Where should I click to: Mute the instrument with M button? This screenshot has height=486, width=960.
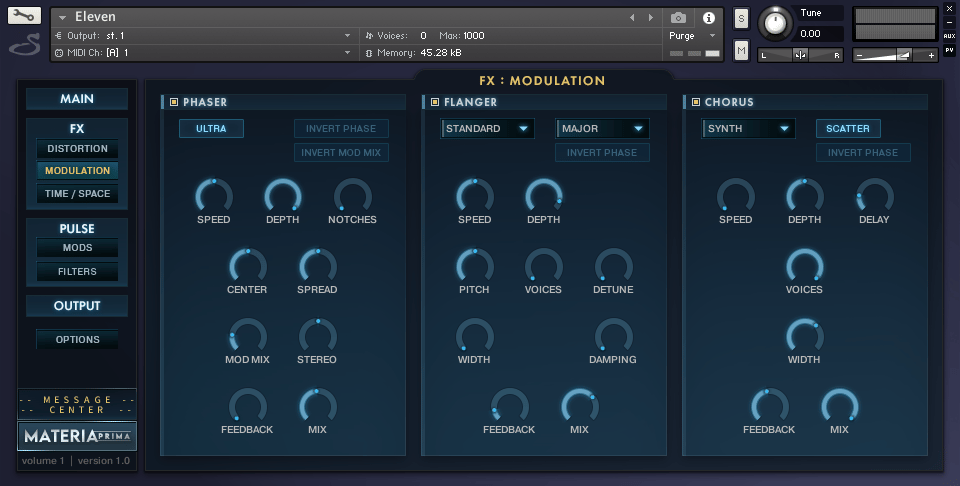(741, 50)
